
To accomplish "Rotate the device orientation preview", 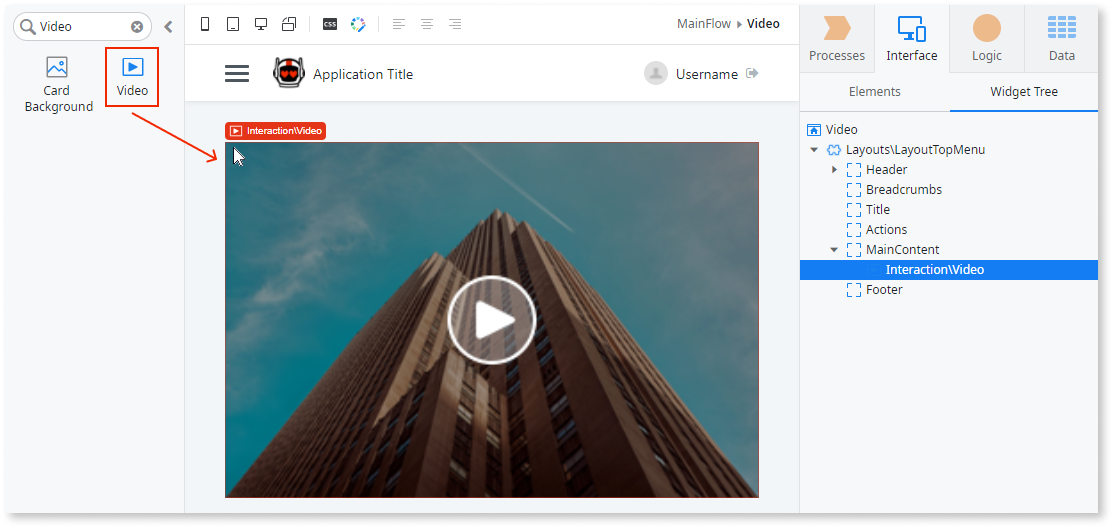I will coord(289,24).
